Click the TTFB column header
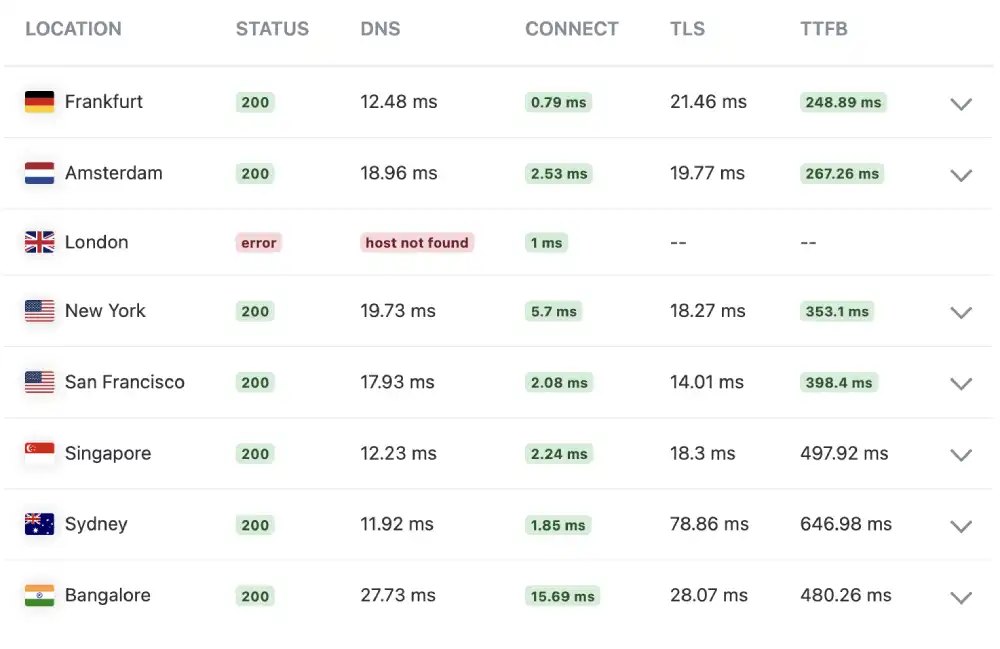The height and width of the screenshot is (649, 1000). pyautogui.click(x=823, y=29)
